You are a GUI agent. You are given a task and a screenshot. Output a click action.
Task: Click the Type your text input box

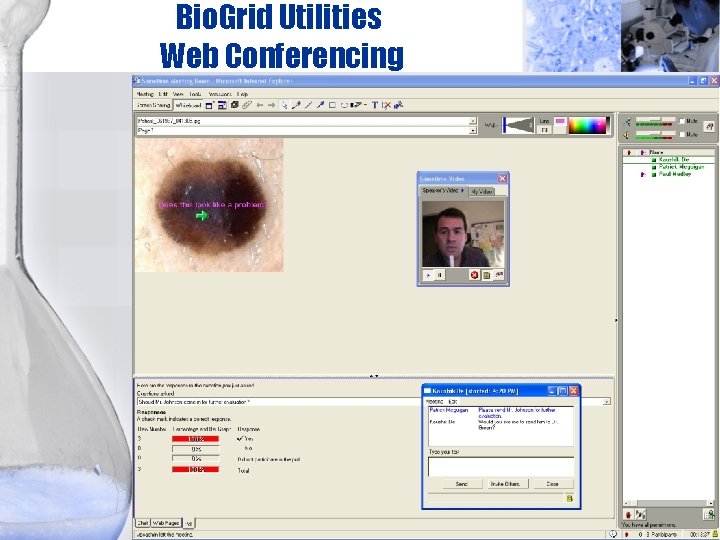501,467
